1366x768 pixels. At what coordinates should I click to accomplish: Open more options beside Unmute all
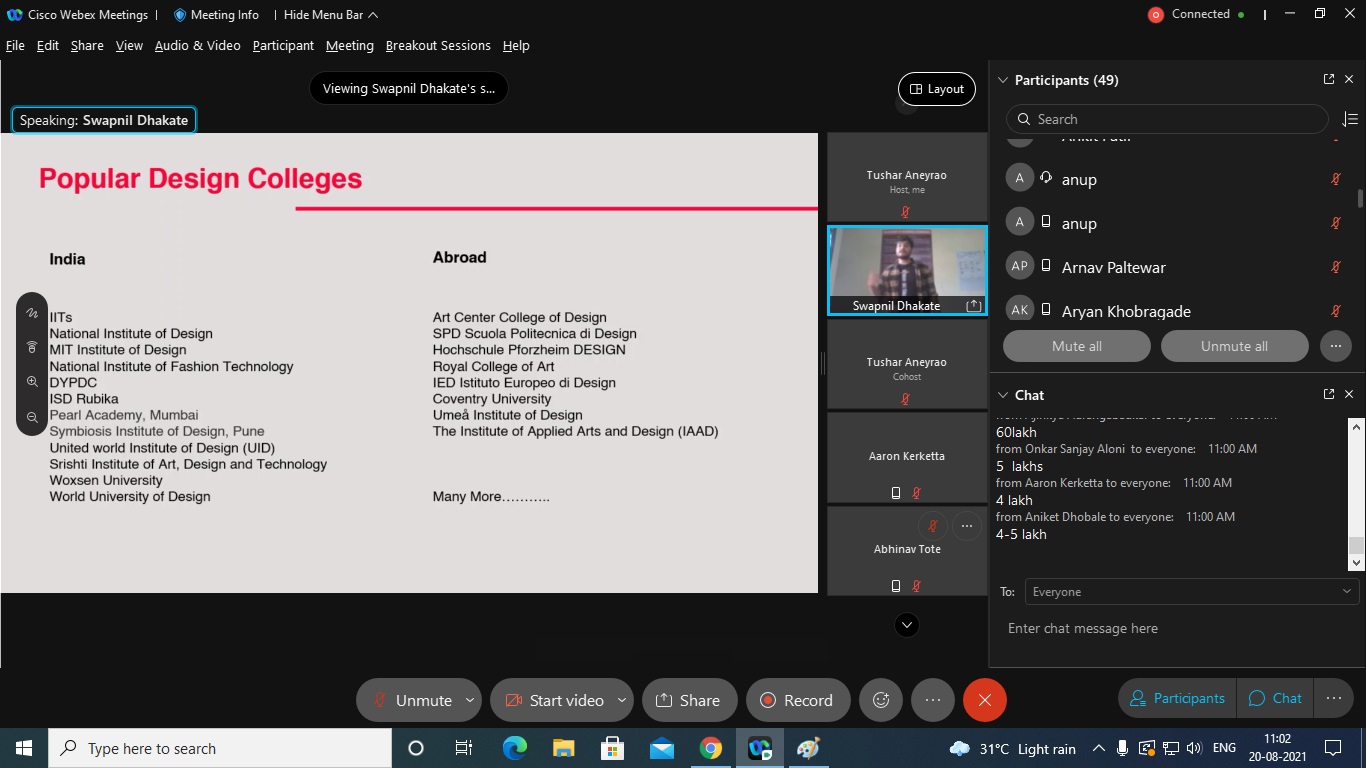pos(1336,346)
